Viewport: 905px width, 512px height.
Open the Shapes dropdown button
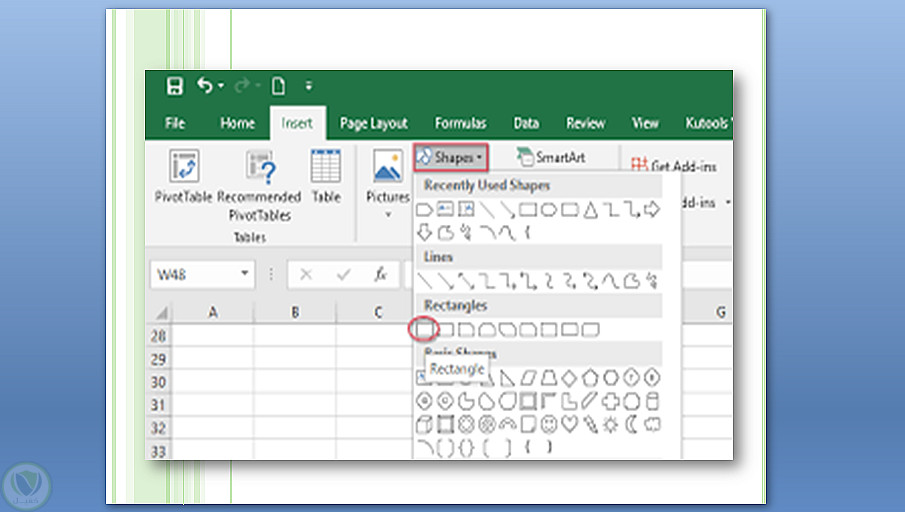coord(451,157)
